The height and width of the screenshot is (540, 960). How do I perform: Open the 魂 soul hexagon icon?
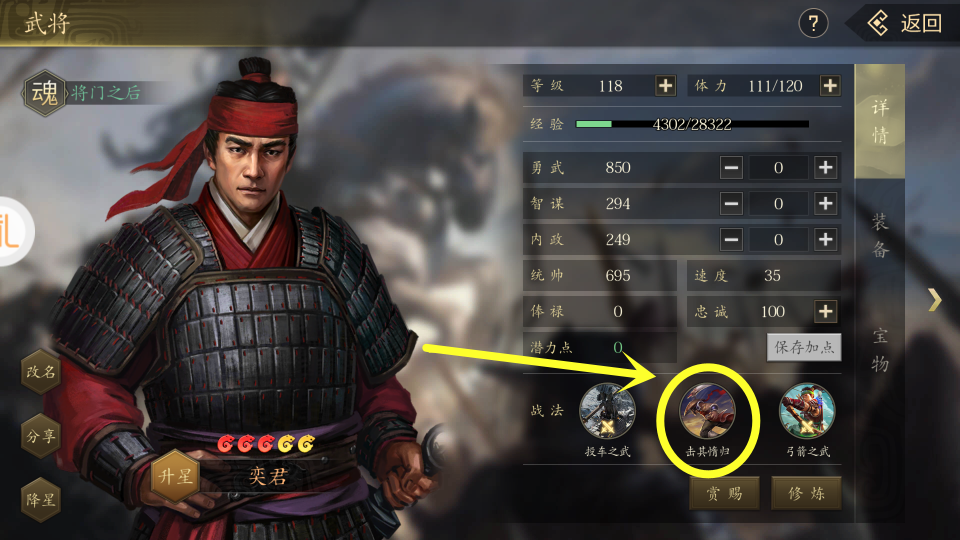[45, 93]
